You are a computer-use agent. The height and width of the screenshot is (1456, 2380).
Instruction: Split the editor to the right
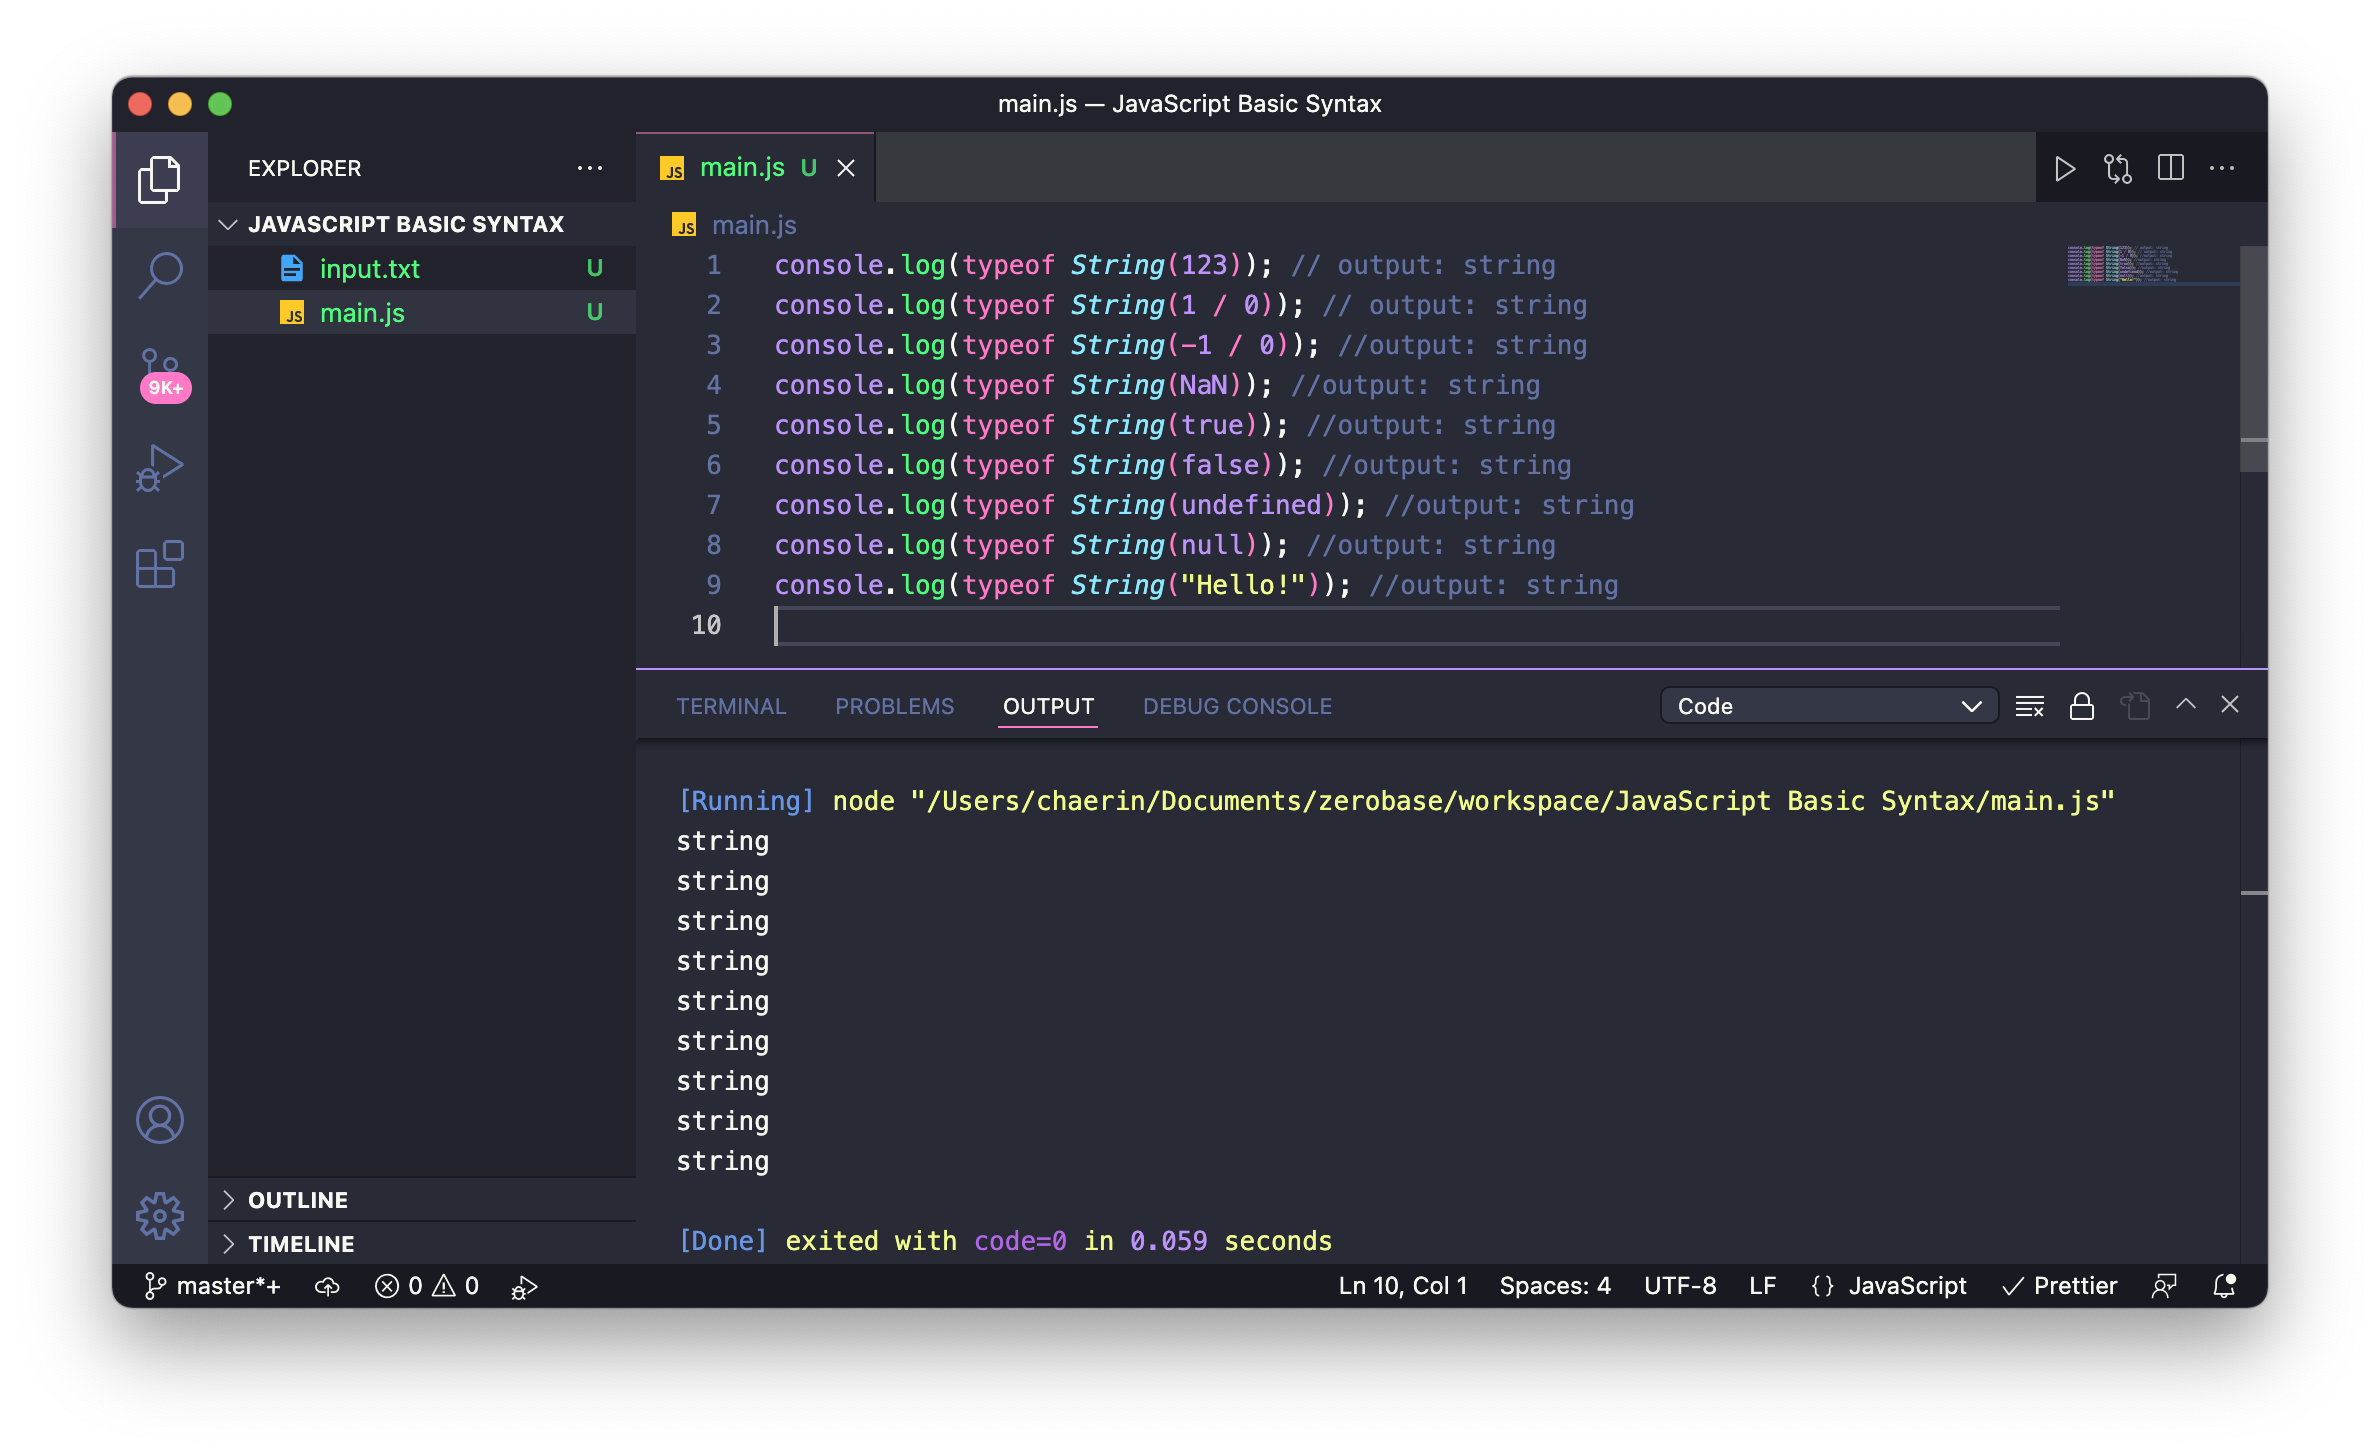click(2170, 168)
